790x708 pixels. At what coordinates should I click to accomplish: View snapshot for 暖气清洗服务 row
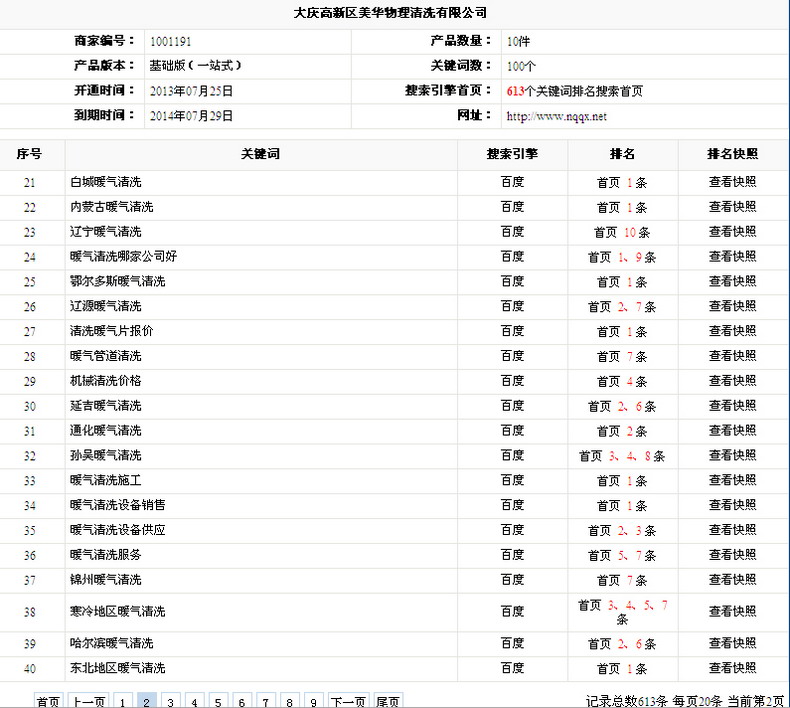pos(733,555)
